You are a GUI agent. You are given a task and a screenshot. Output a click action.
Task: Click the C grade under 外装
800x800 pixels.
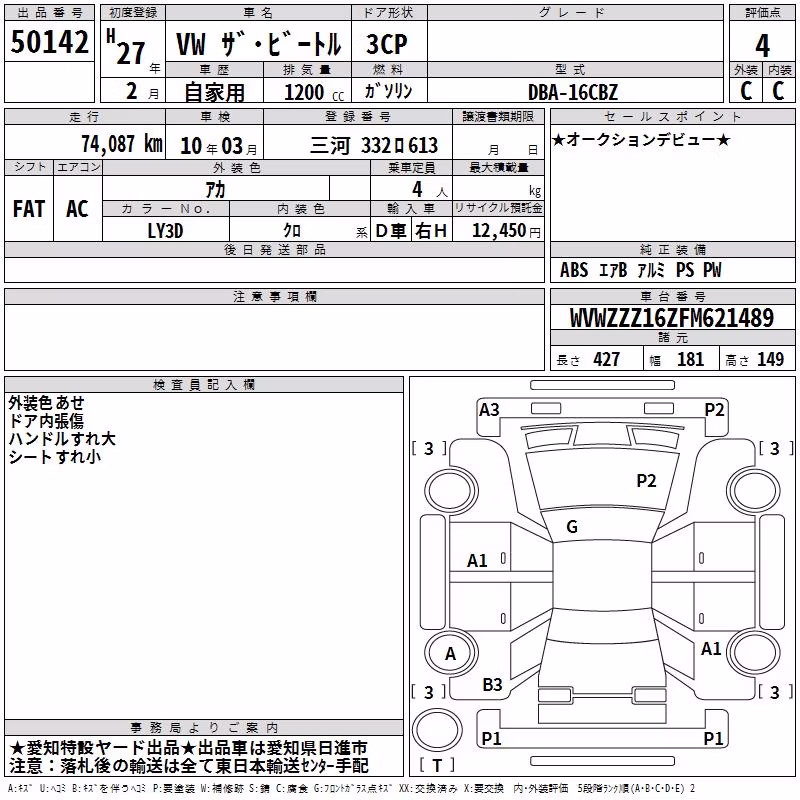pos(746,90)
